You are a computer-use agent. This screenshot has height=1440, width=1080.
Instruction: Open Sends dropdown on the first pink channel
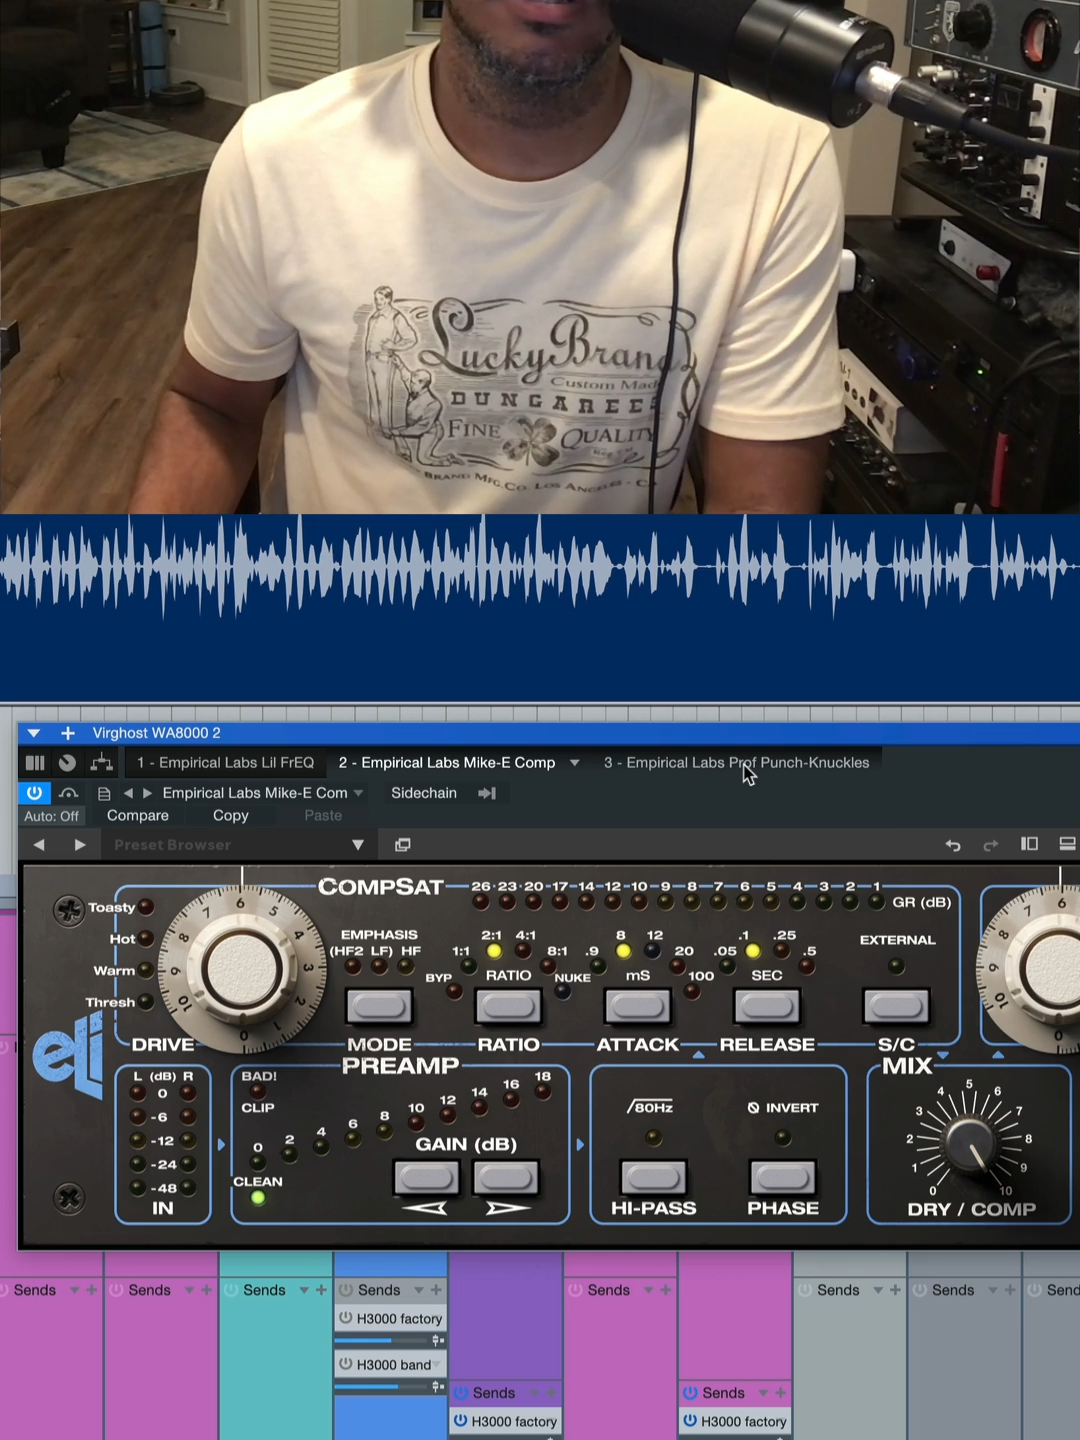(74, 1290)
